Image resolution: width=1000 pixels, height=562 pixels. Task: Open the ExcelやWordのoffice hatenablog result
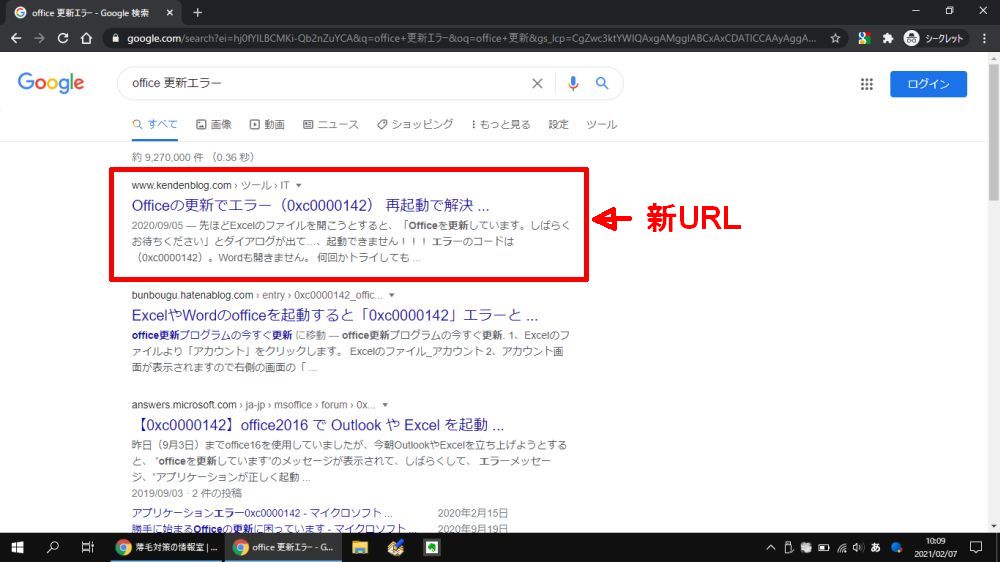point(335,315)
